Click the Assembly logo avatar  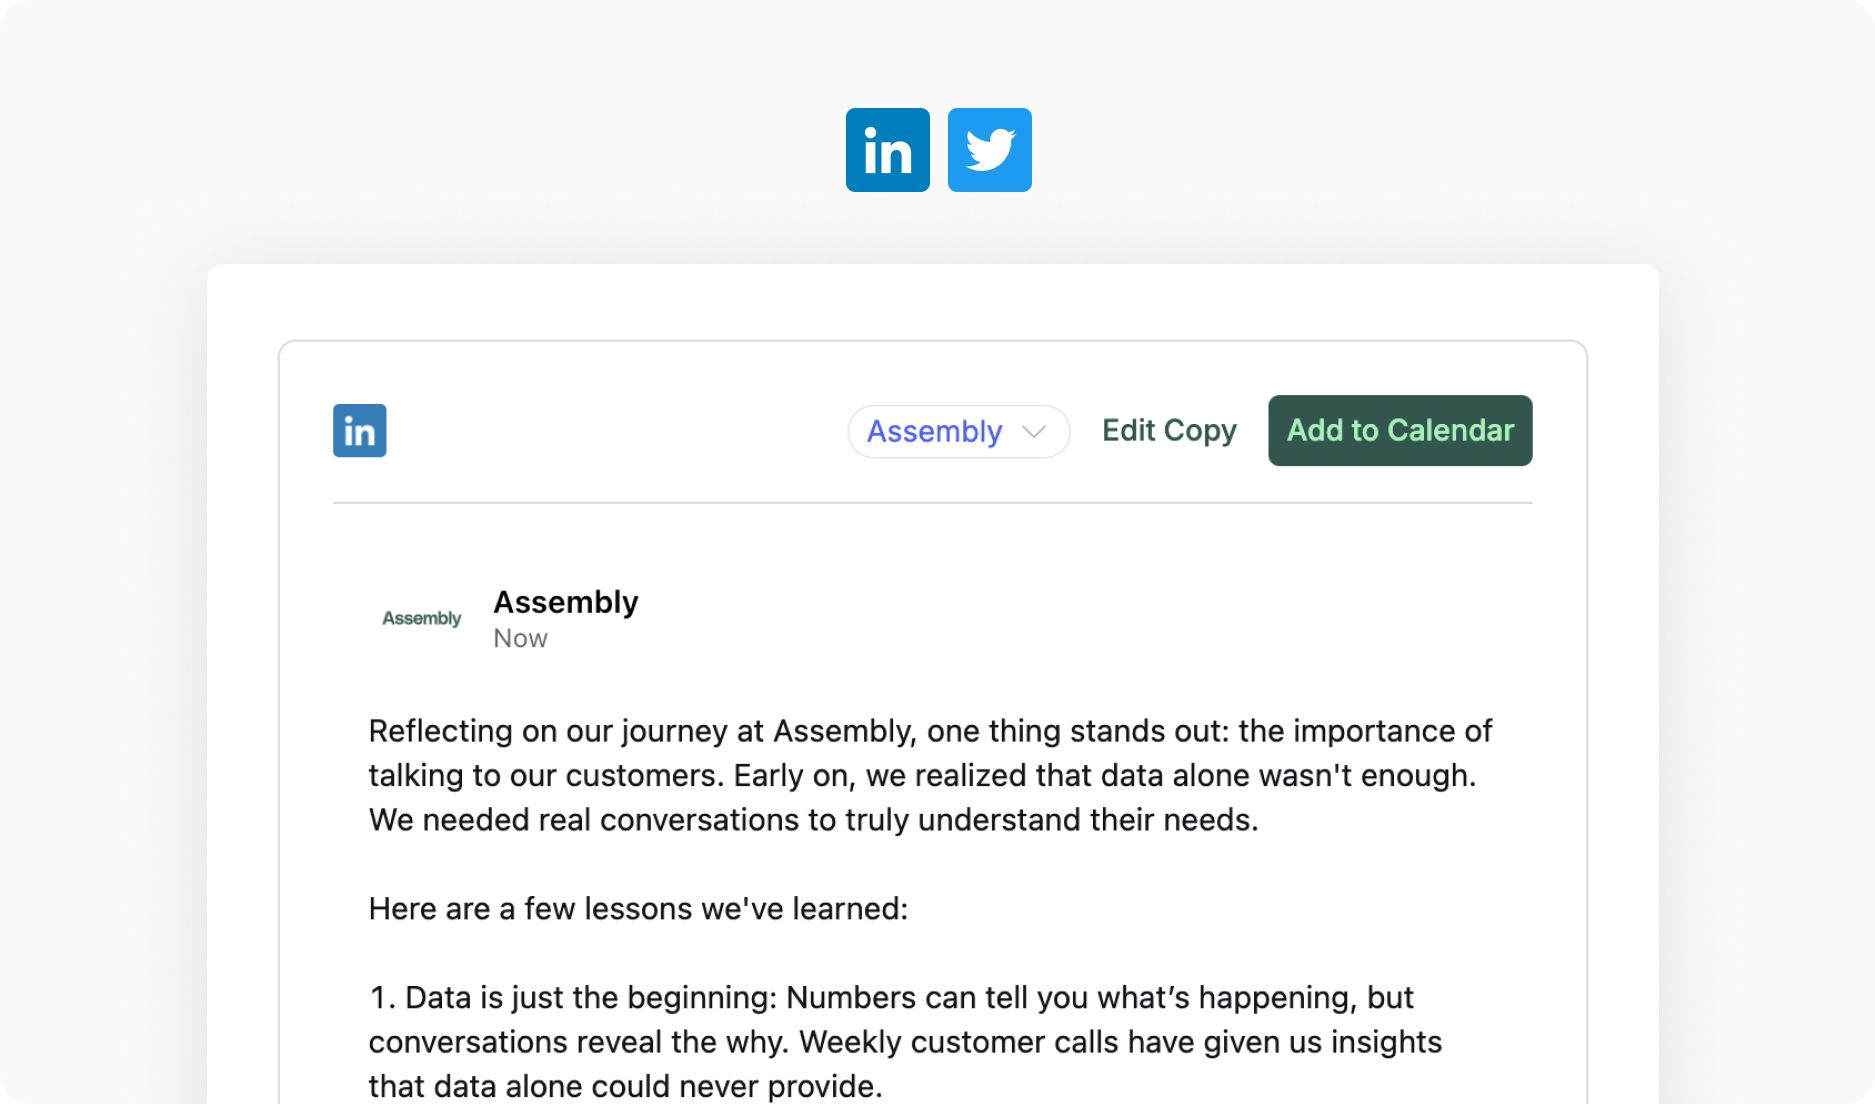point(422,618)
